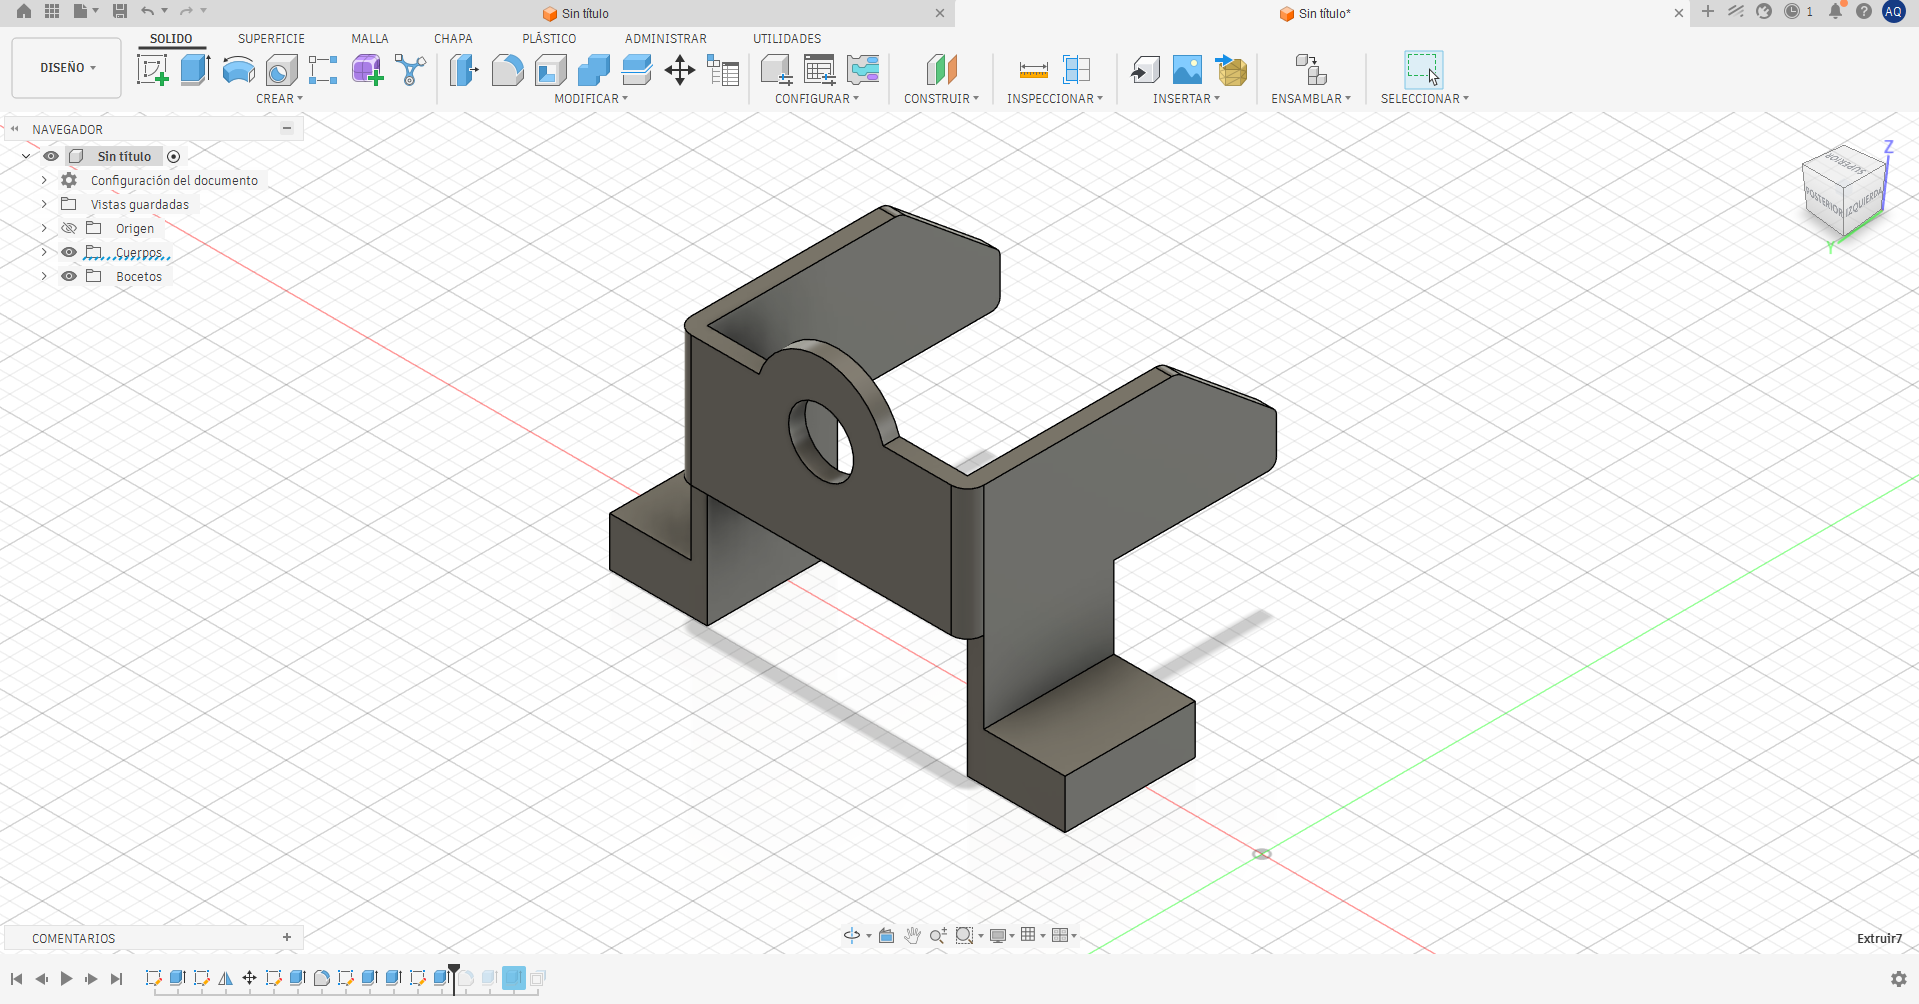Viewport: 1919px width, 1004px height.
Task: Select the Revolve tool icon
Action: 238,70
